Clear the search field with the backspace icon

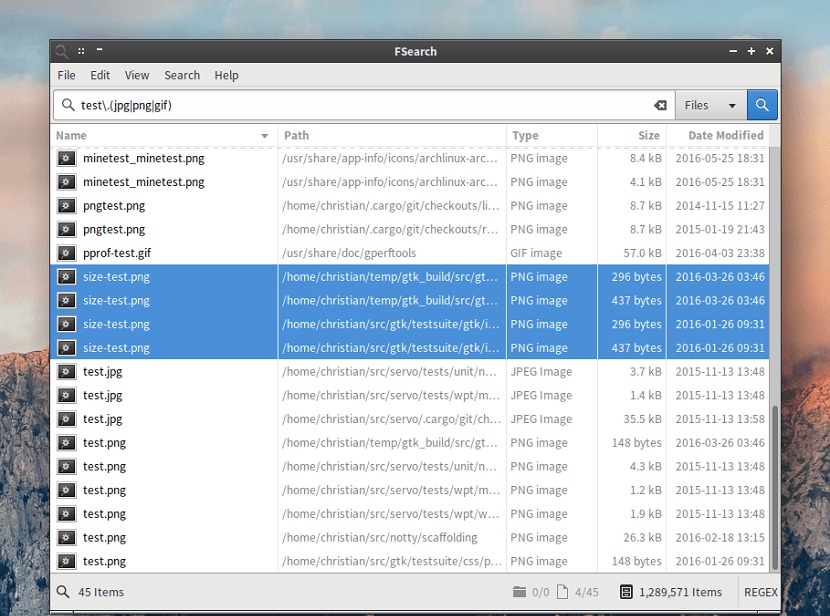pyautogui.click(x=660, y=105)
